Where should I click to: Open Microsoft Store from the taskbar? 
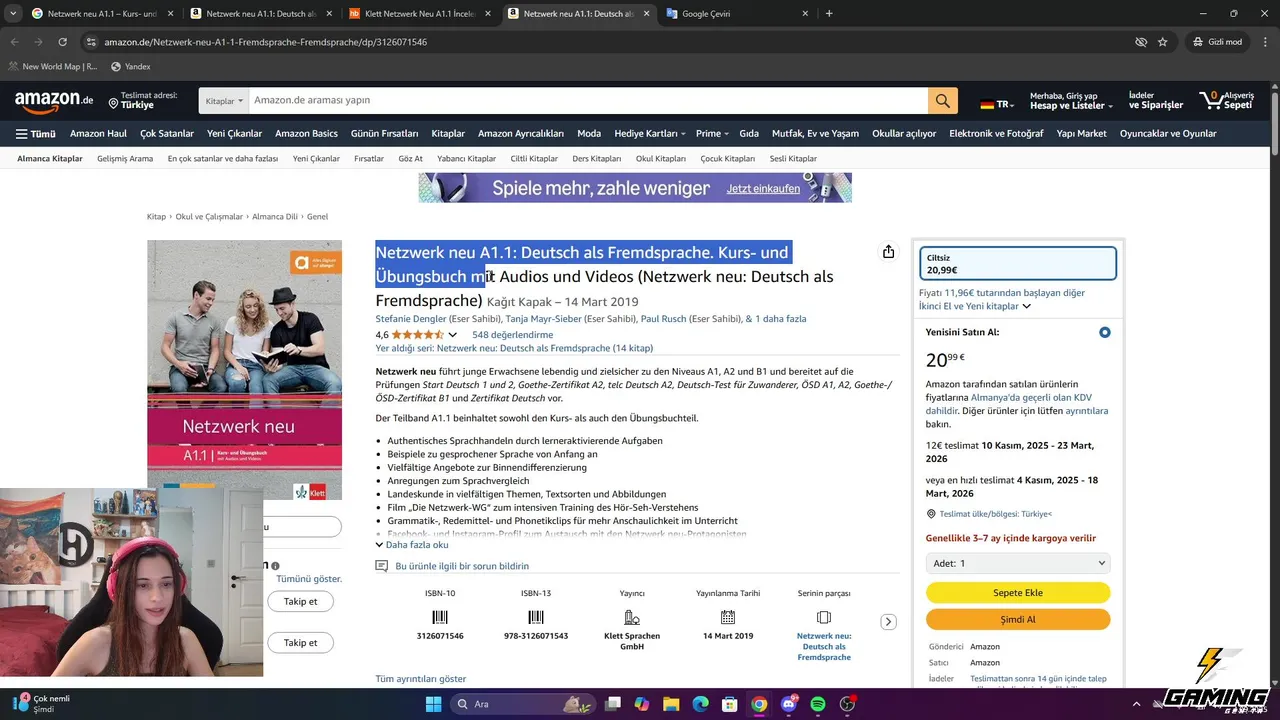click(729, 704)
